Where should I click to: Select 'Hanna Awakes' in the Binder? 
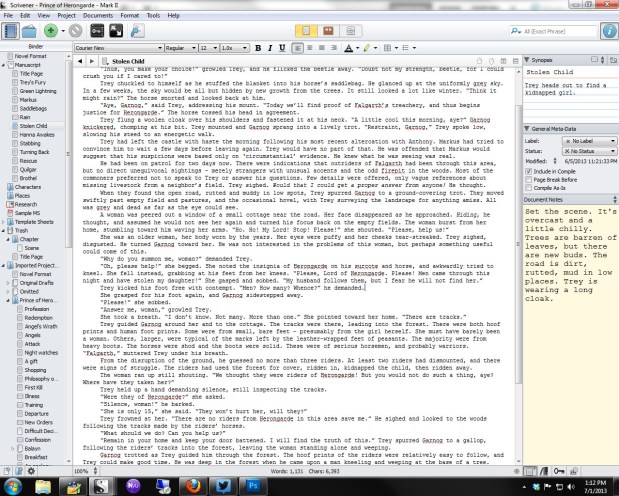(37, 135)
